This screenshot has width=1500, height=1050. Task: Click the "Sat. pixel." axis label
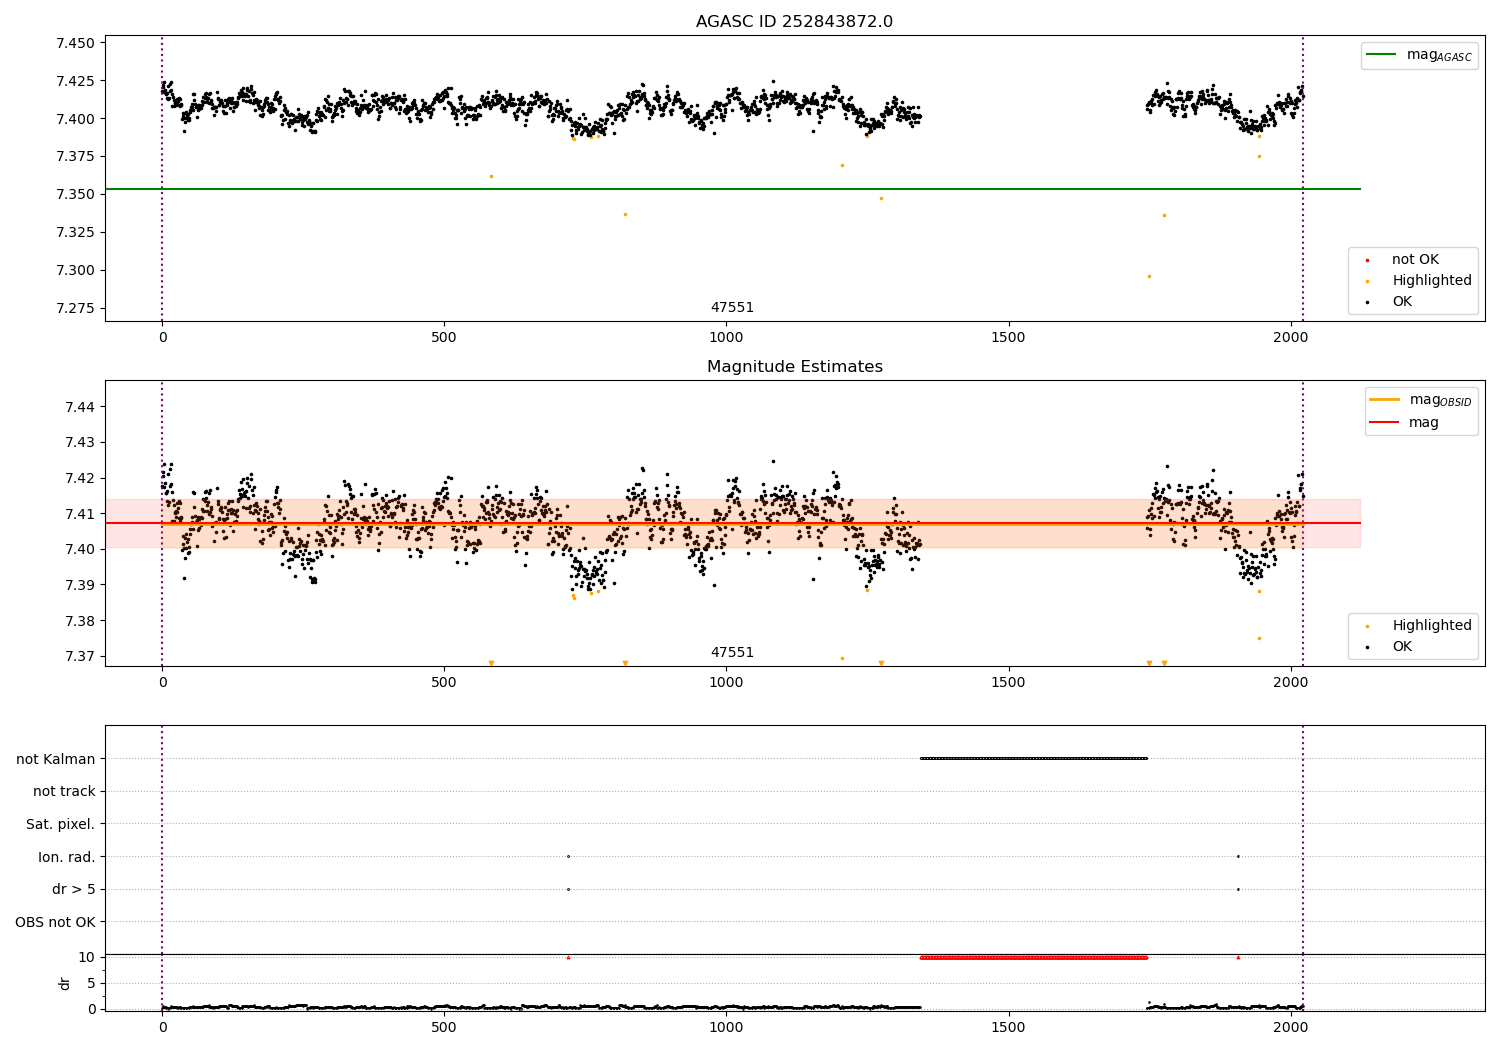60,825
